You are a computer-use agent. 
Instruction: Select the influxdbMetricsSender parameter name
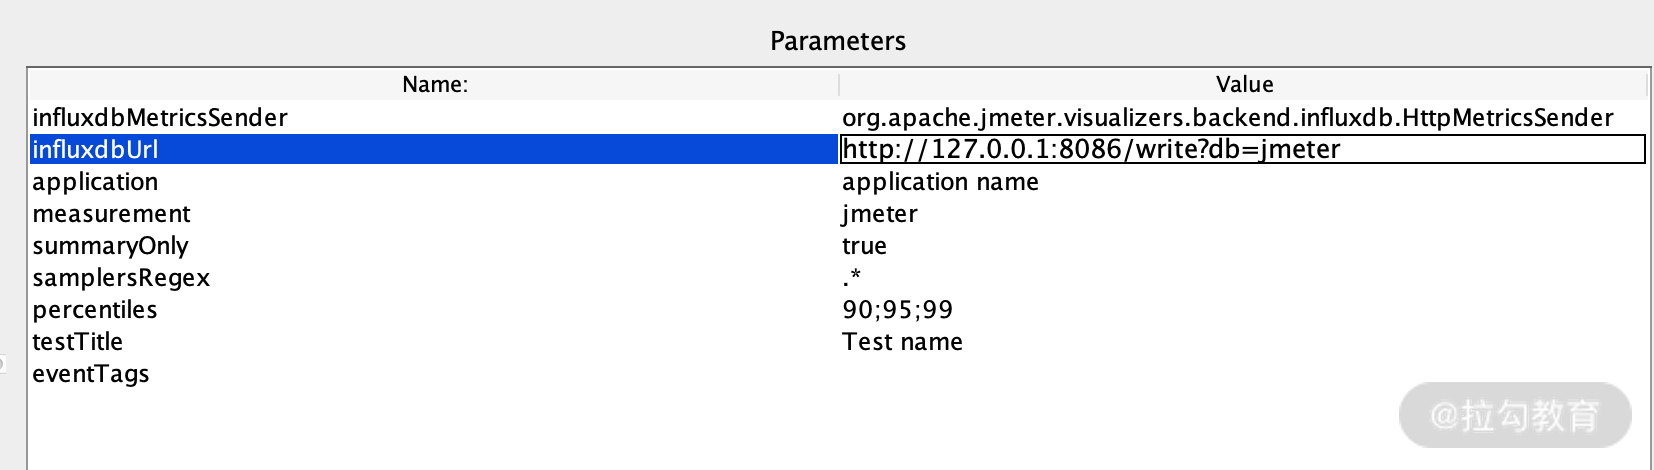[160, 118]
